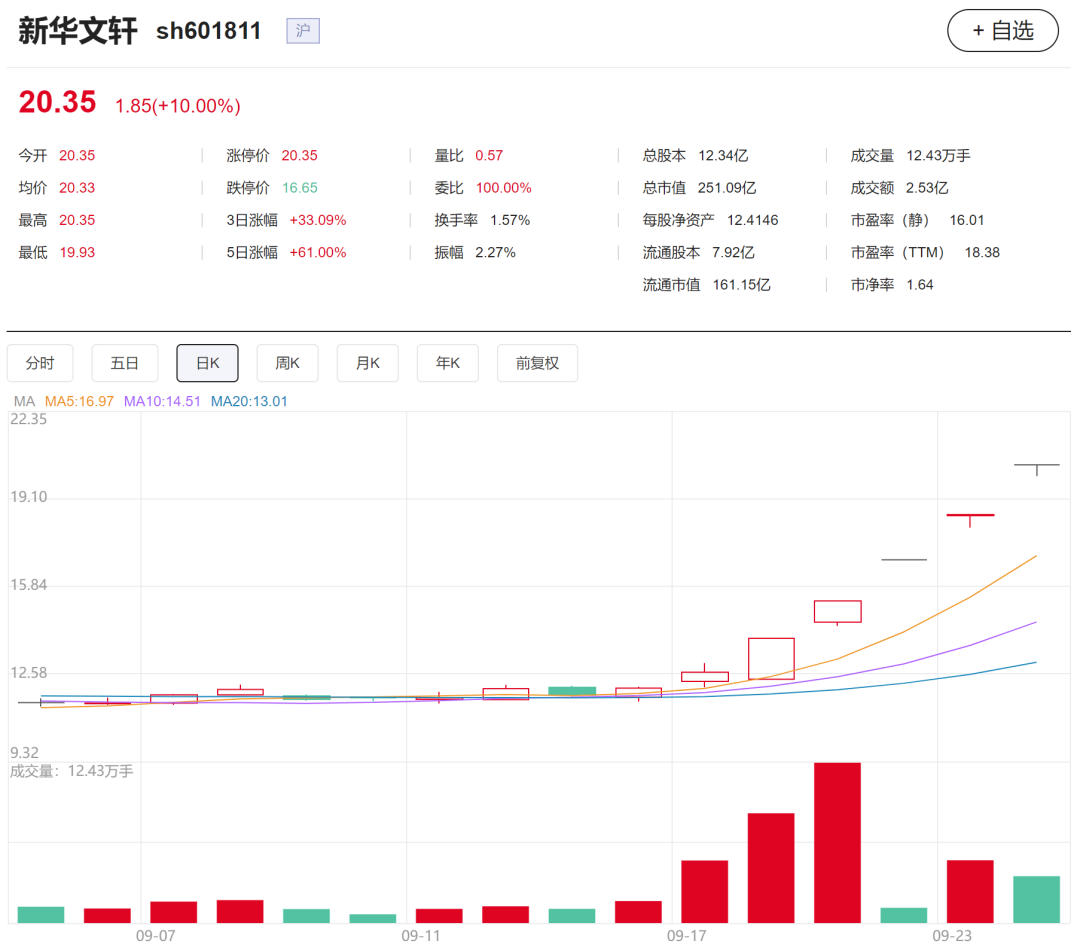Click the 最低 value 19.93
Image resolution: width=1080 pixels, height=950 pixels.
click(x=77, y=253)
